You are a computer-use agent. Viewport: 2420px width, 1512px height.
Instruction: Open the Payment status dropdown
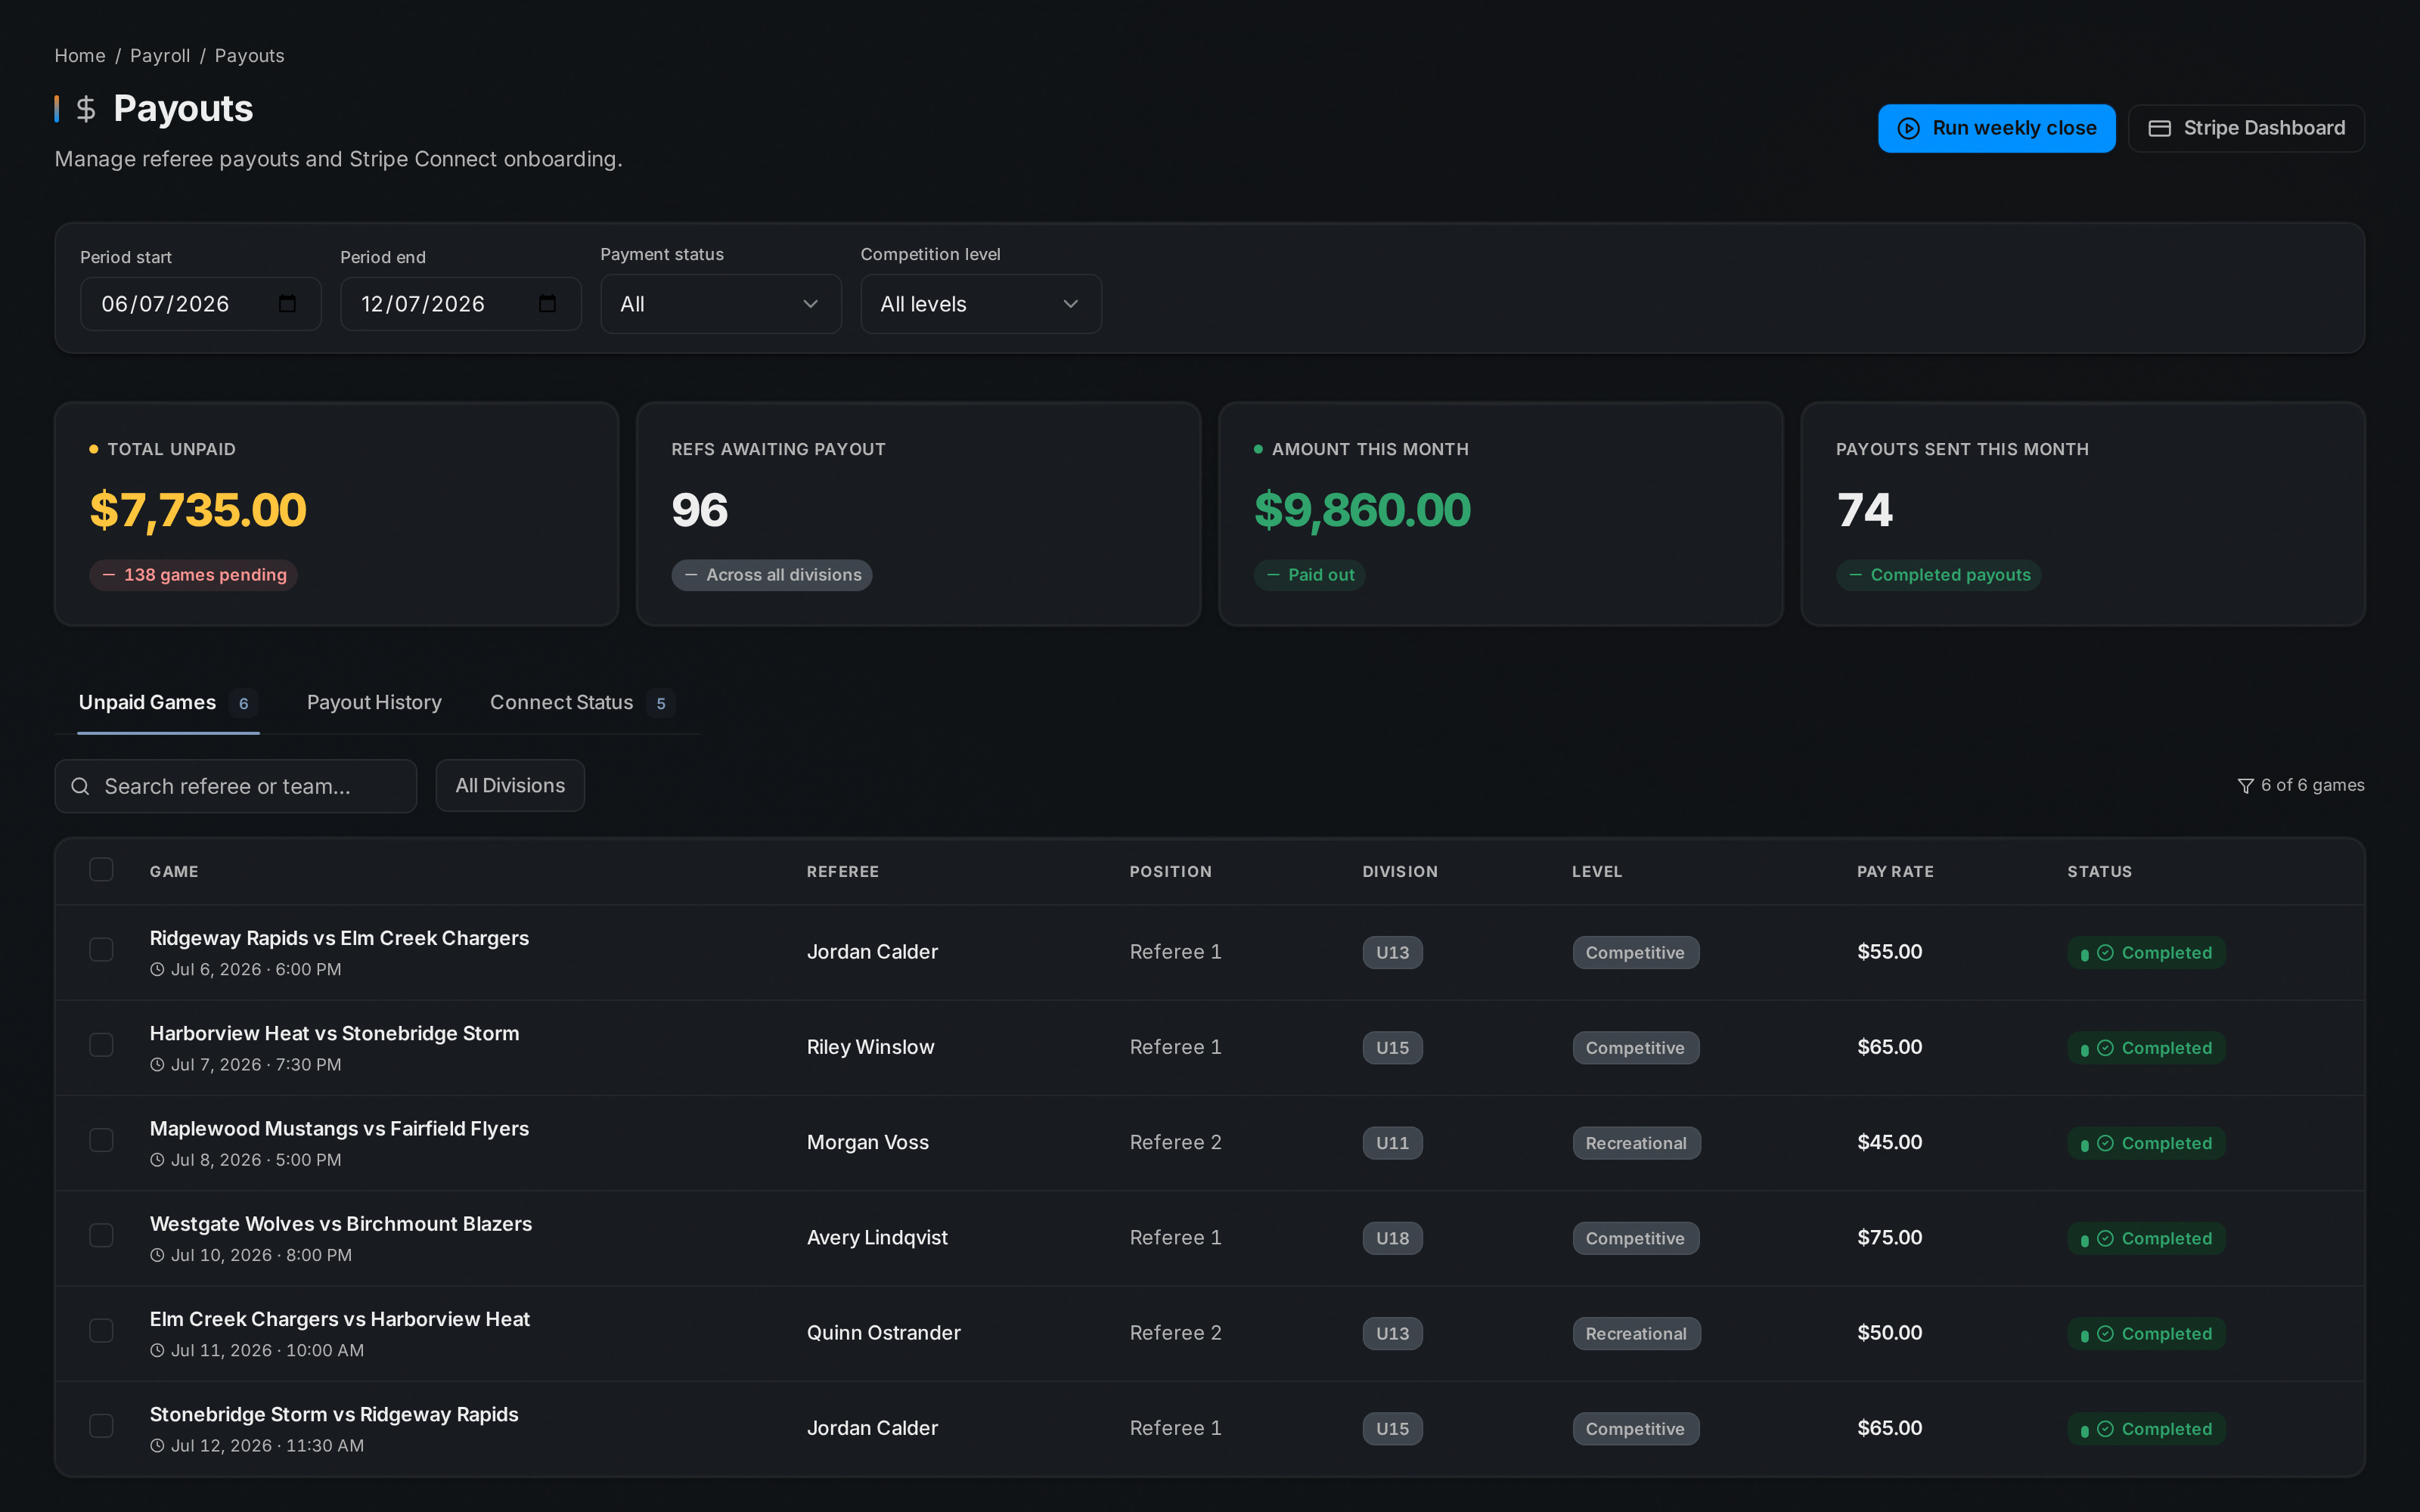(x=720, y=304)
